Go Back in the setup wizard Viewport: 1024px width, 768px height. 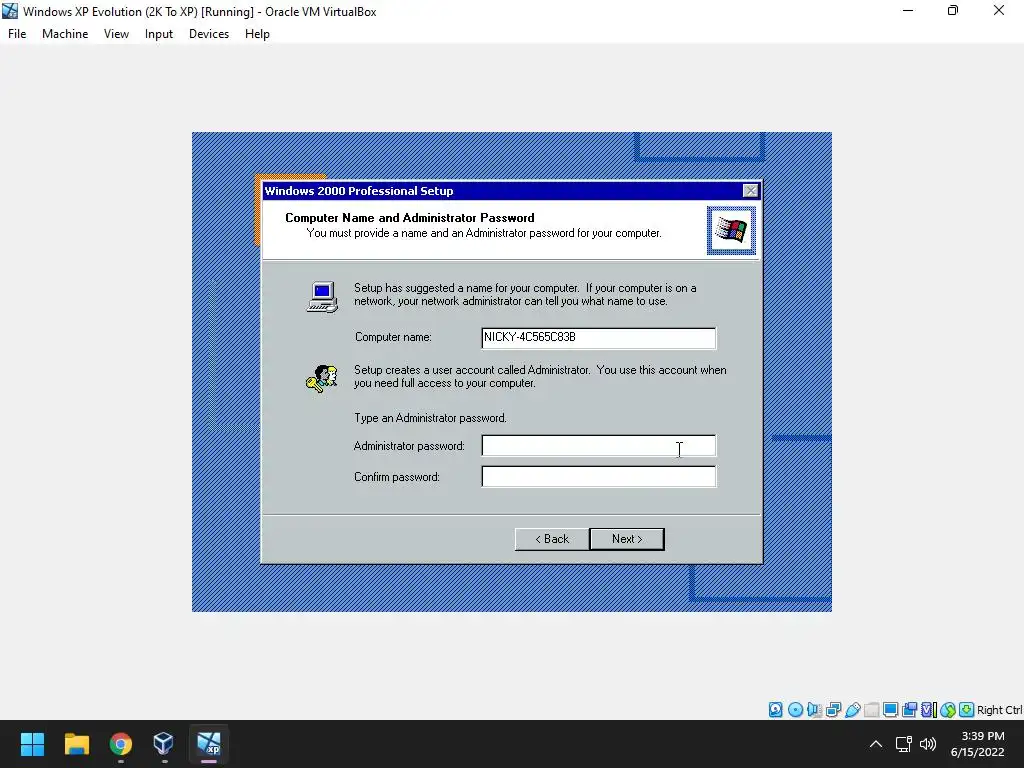pyautogui.click(x=552, y=539)
